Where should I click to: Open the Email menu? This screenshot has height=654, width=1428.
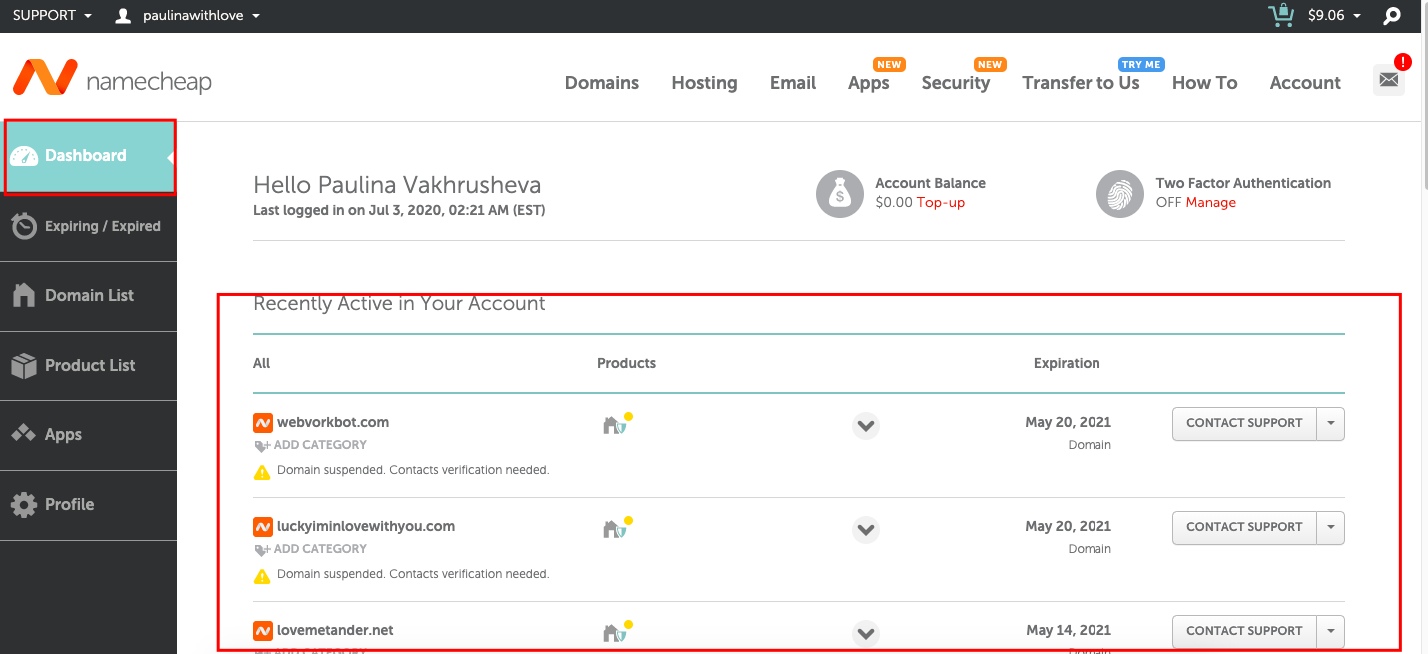coord(793,83)
